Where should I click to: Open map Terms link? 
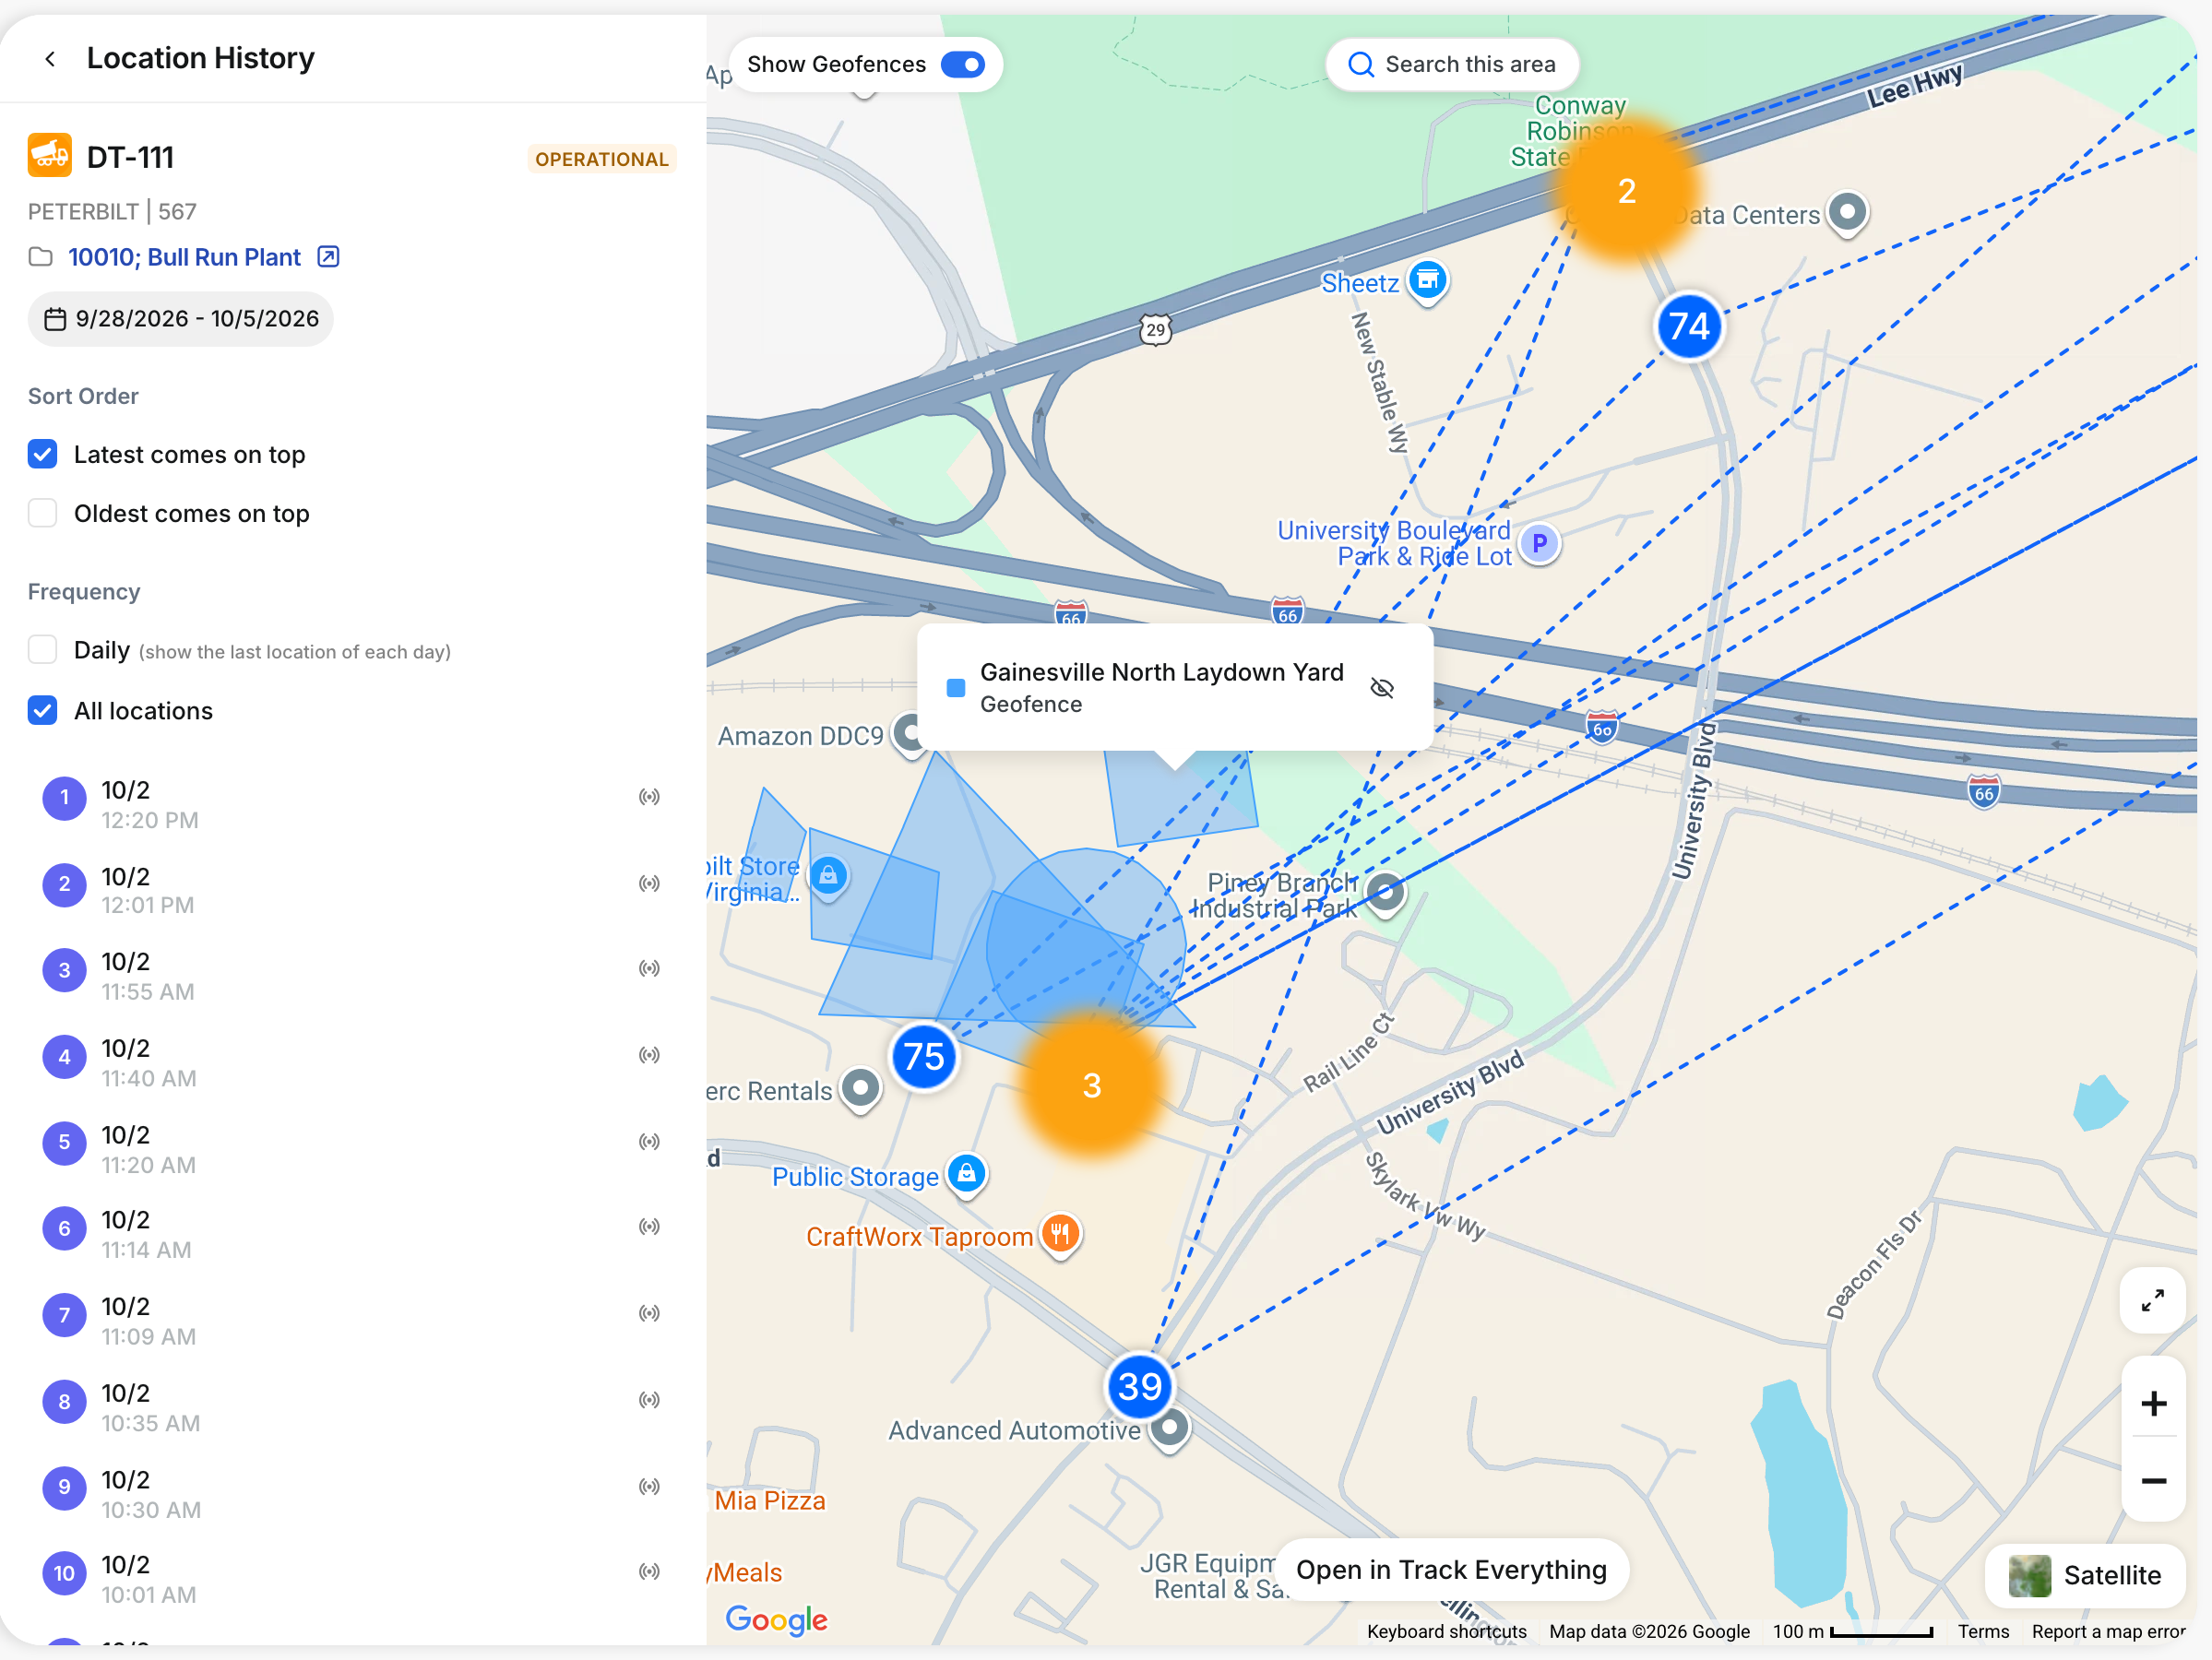[1983, 1631]
